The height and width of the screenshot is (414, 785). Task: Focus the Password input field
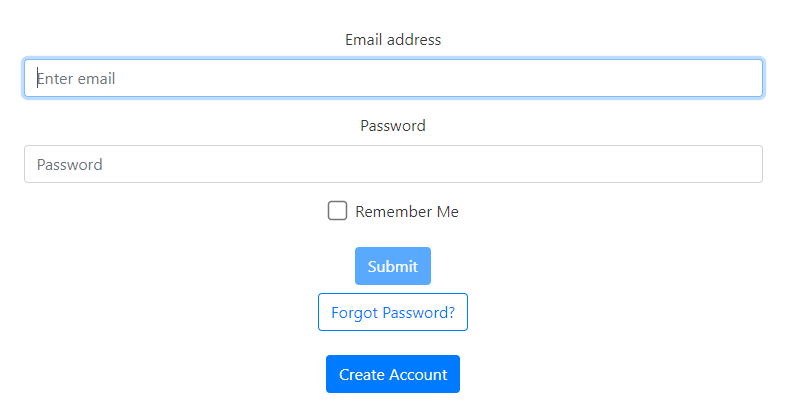pyautogui.click(x=393, y=164)
